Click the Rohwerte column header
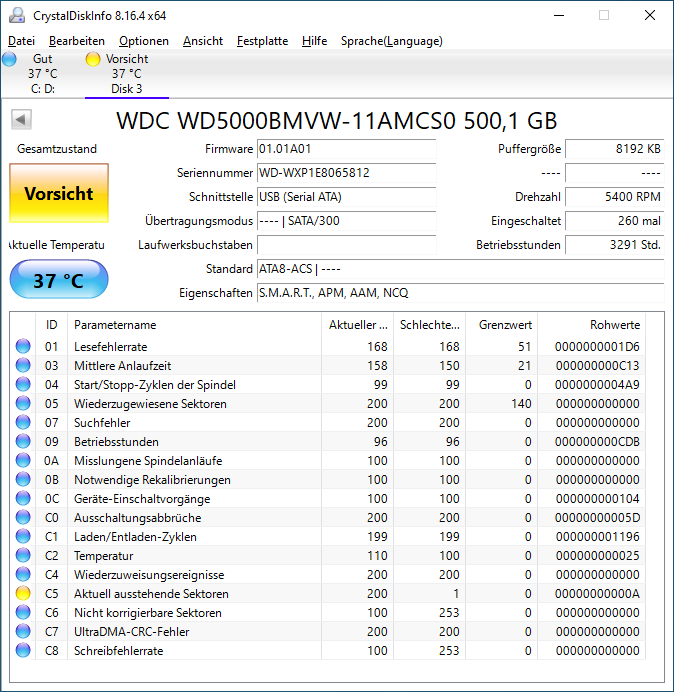The width and height of the screenshot is (674, 692). (591, 325)
